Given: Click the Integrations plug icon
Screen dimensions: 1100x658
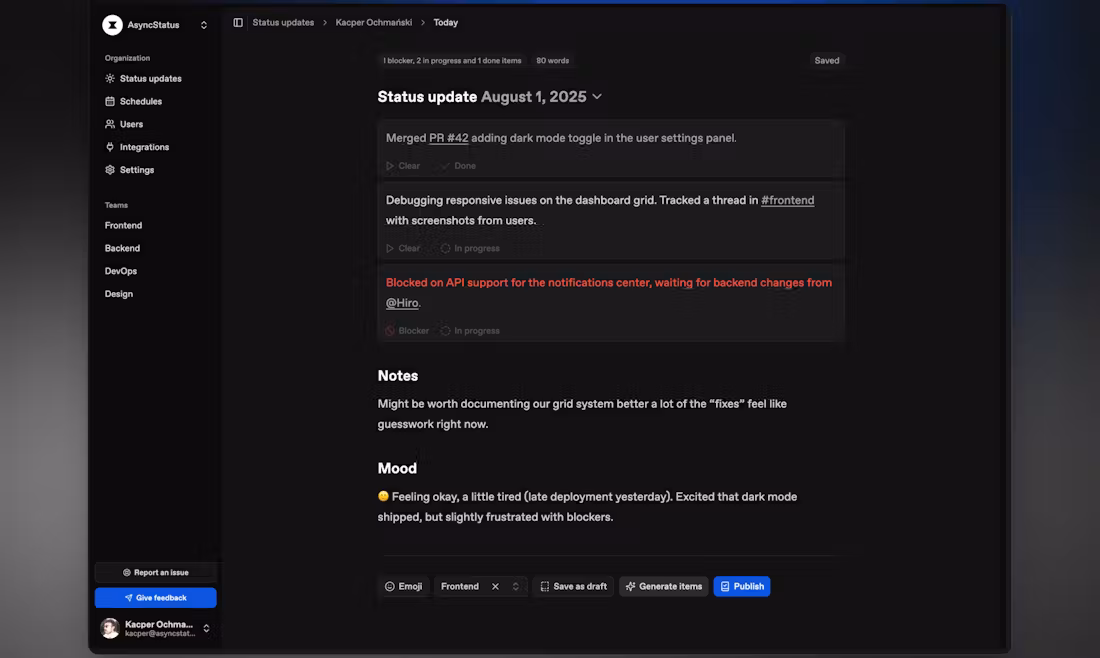Looking at the screenshot, I should [110, 147].
